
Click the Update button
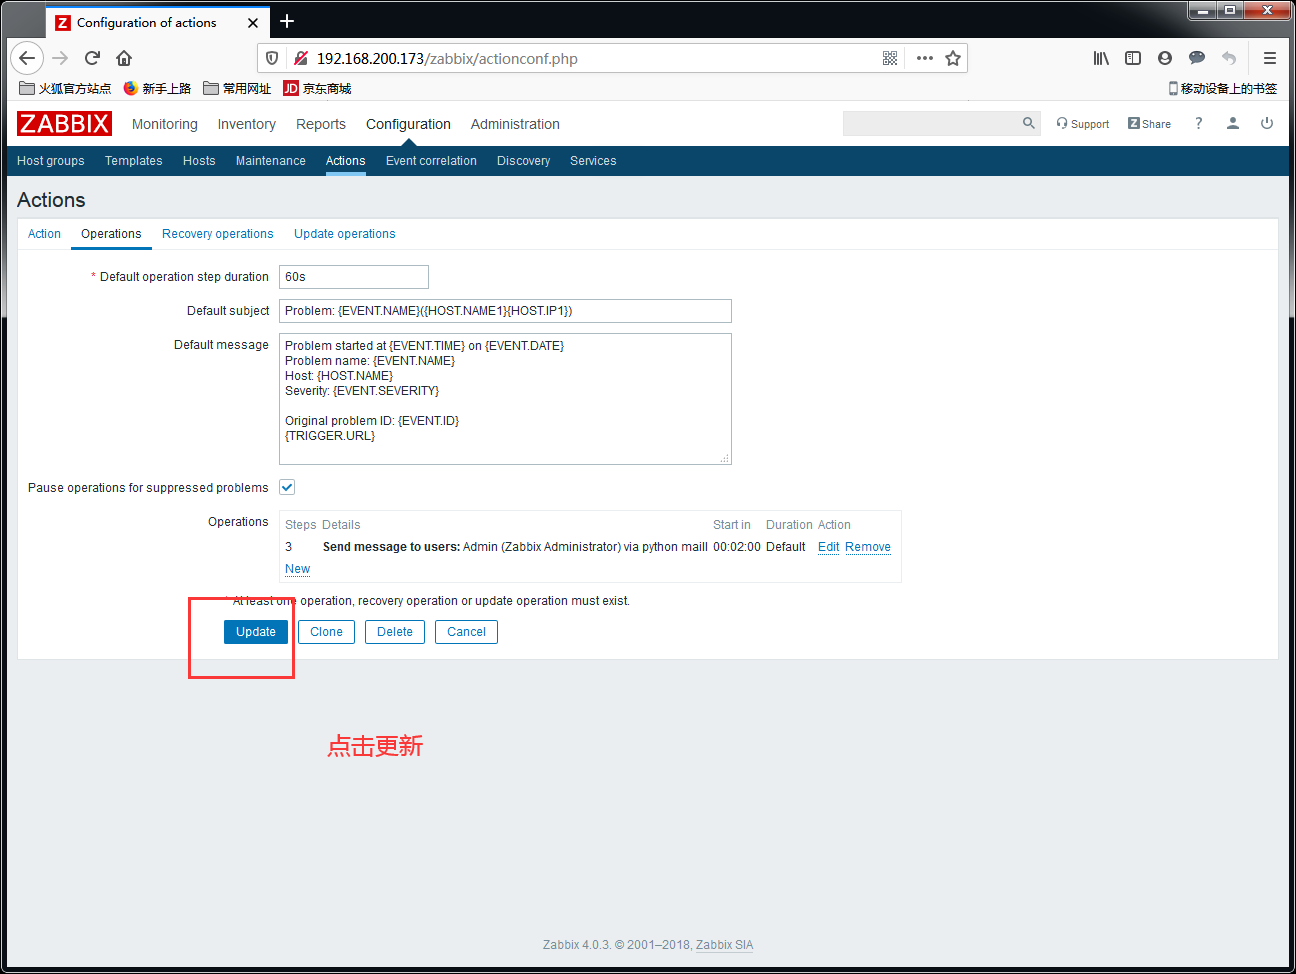point(256,632)
